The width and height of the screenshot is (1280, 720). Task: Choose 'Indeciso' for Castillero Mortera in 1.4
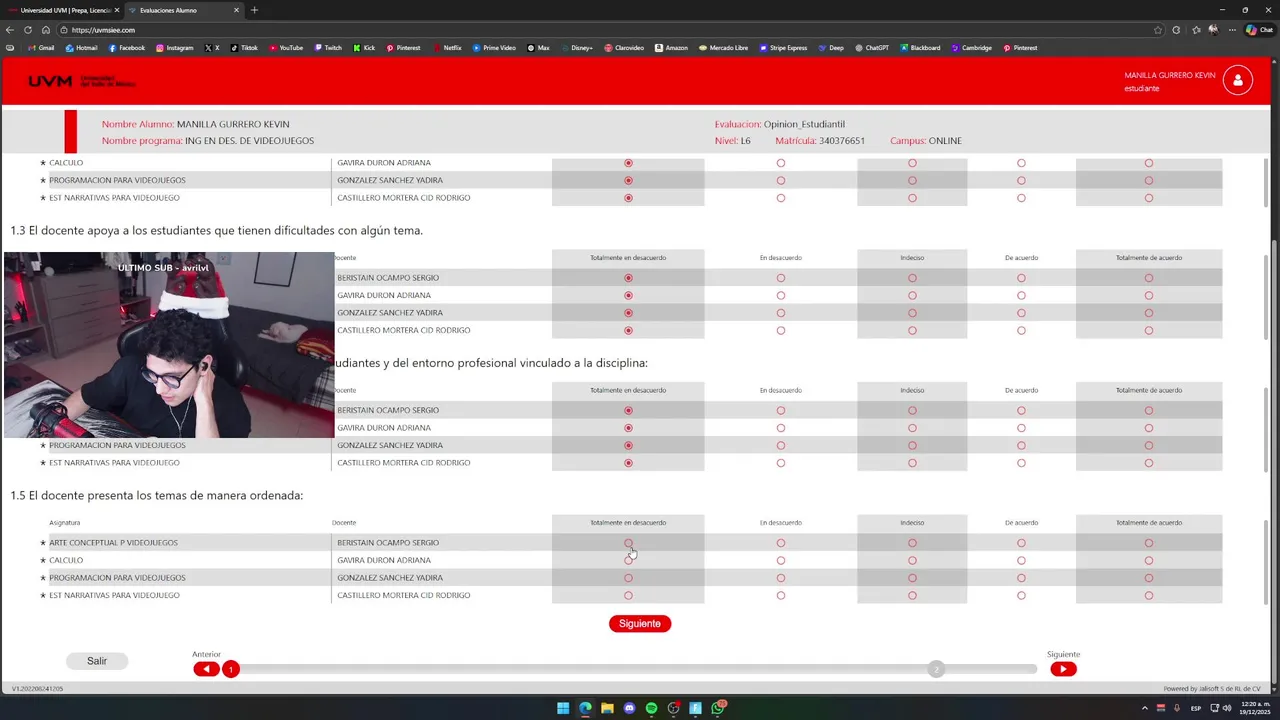[912, 463]
